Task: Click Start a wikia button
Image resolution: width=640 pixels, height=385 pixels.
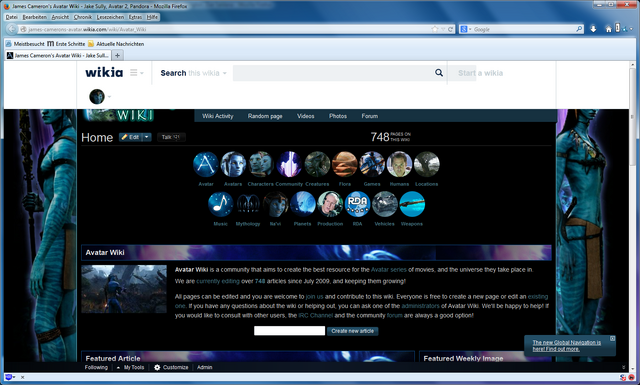Action: coord(480,73)
